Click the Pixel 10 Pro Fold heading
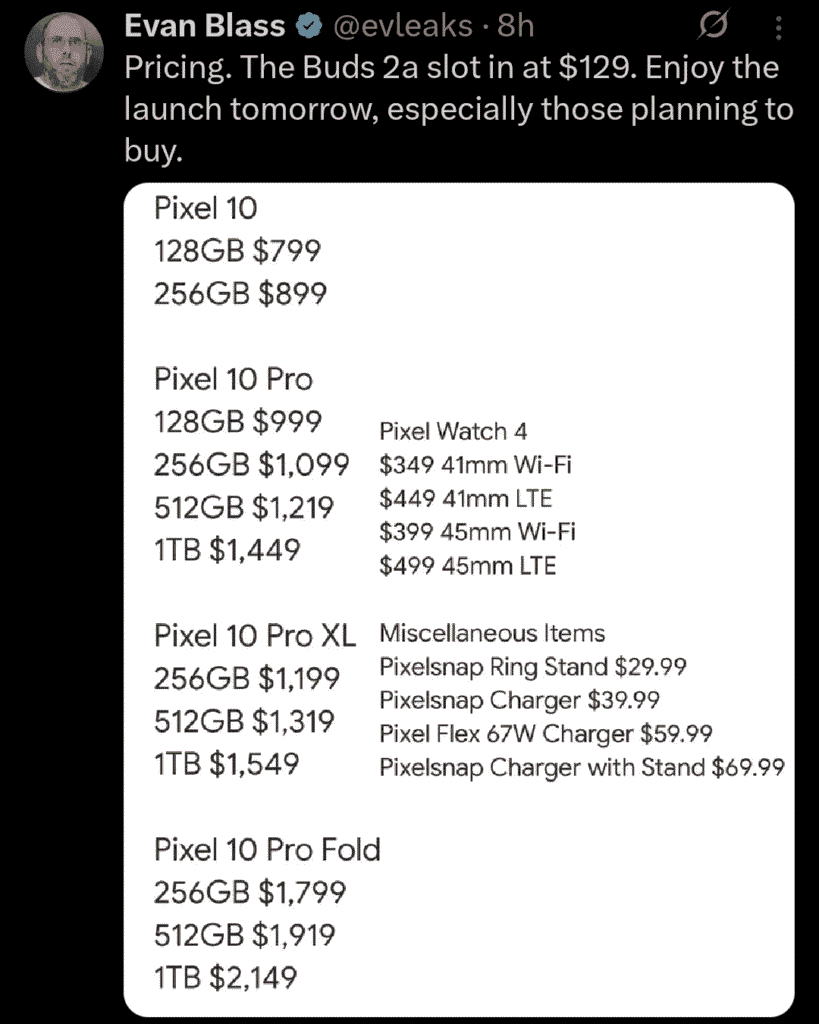Screen dimensions: 819x1024 pyautogui.click(x=267, y=850)
